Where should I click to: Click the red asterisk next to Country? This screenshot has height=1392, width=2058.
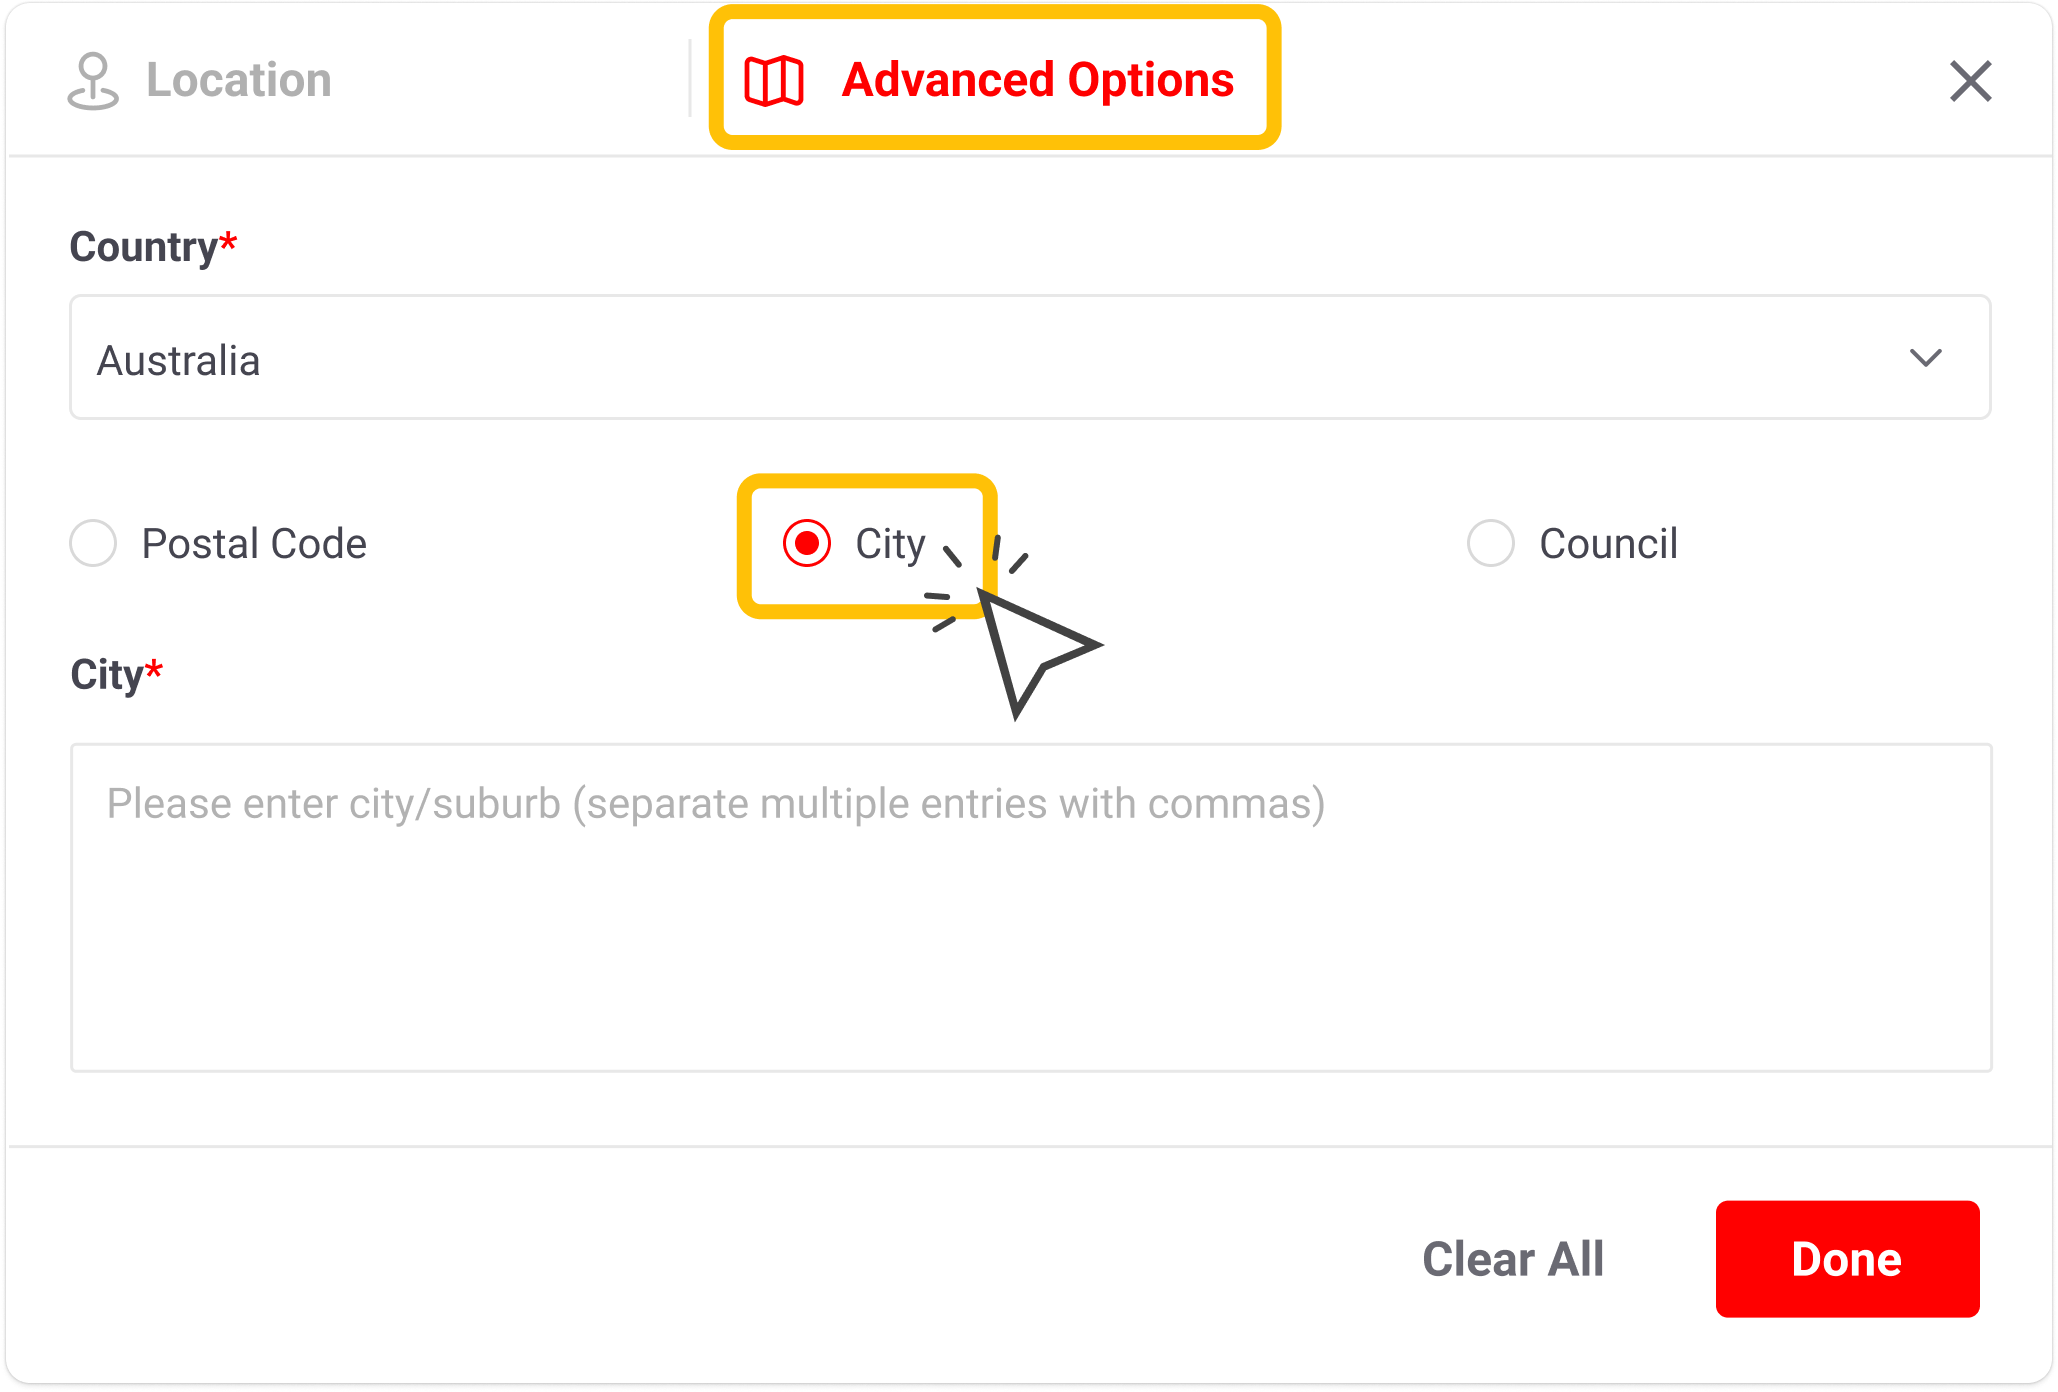click(x=228, y=240)
